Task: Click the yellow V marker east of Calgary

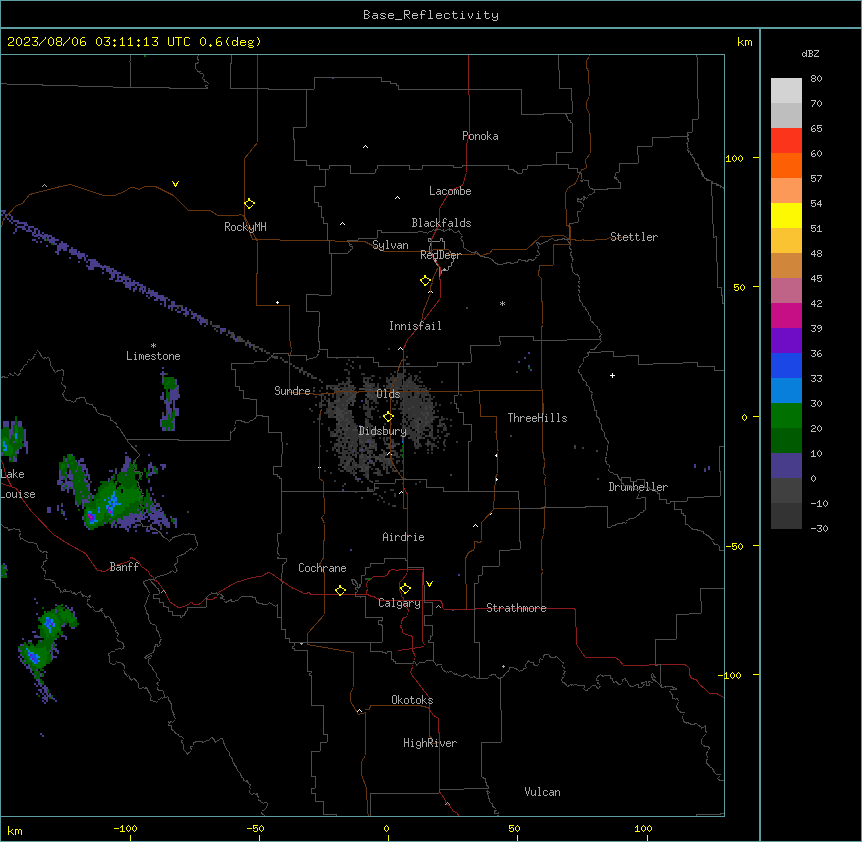Action: pos(429,584)
